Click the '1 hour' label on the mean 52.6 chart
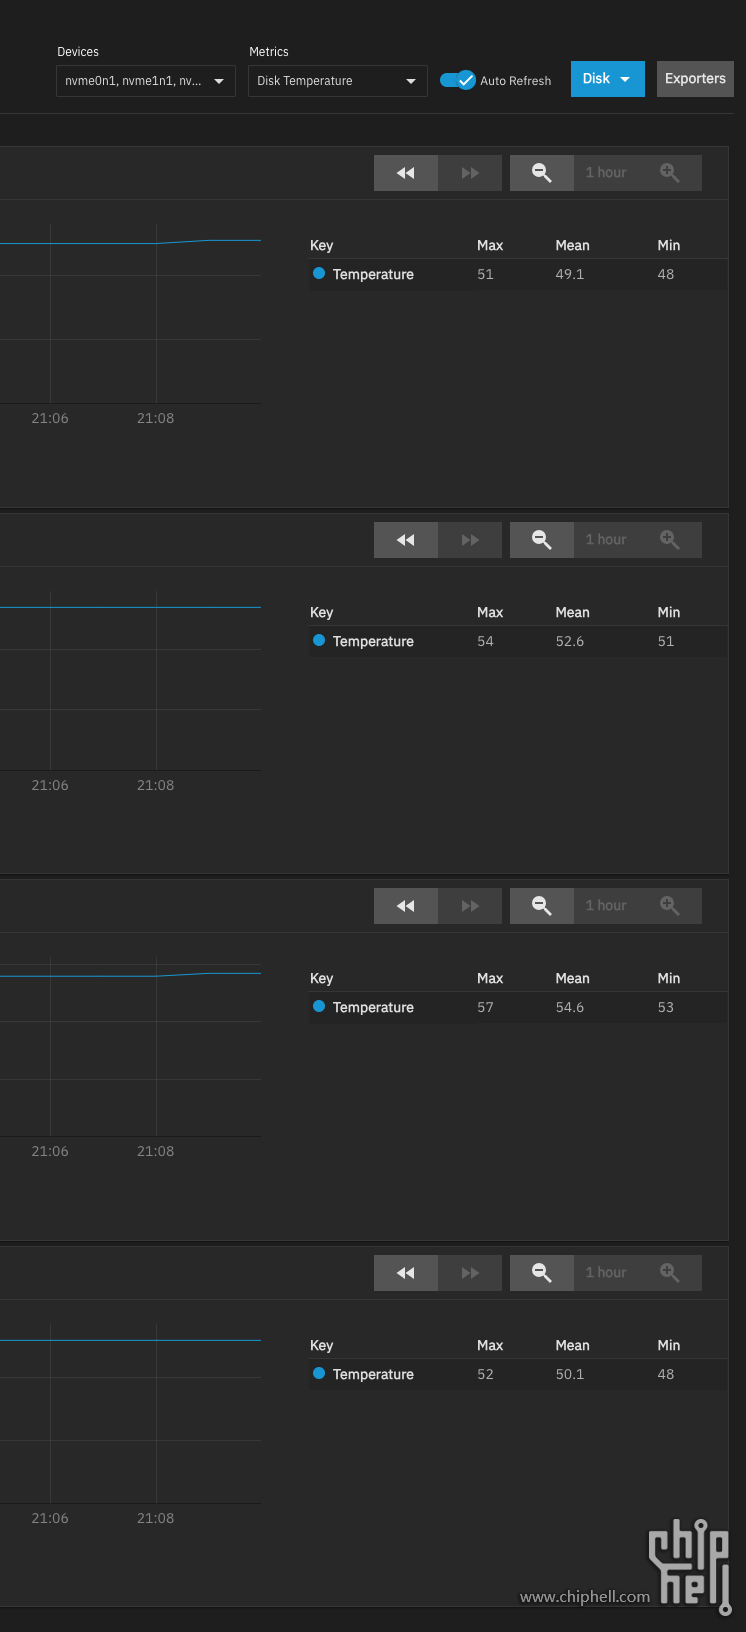The image size is (746, 1632). [x=606, y=540]
